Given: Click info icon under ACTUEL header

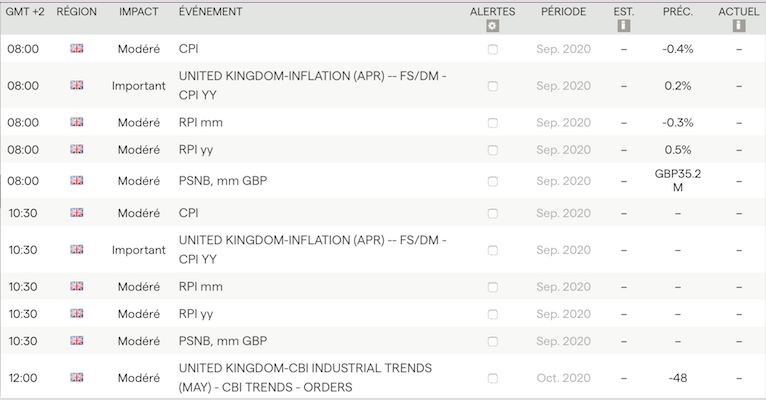Looking at the screenshot, I should (x=739, y=26).
